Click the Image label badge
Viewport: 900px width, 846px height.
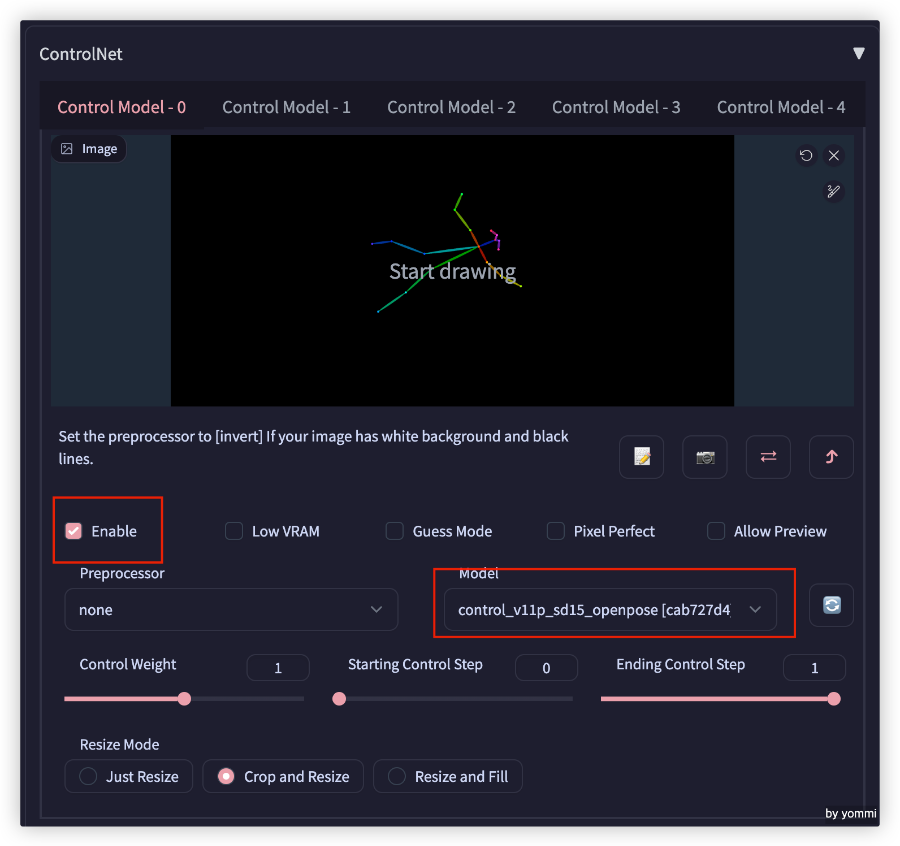(x=89, y=149)
